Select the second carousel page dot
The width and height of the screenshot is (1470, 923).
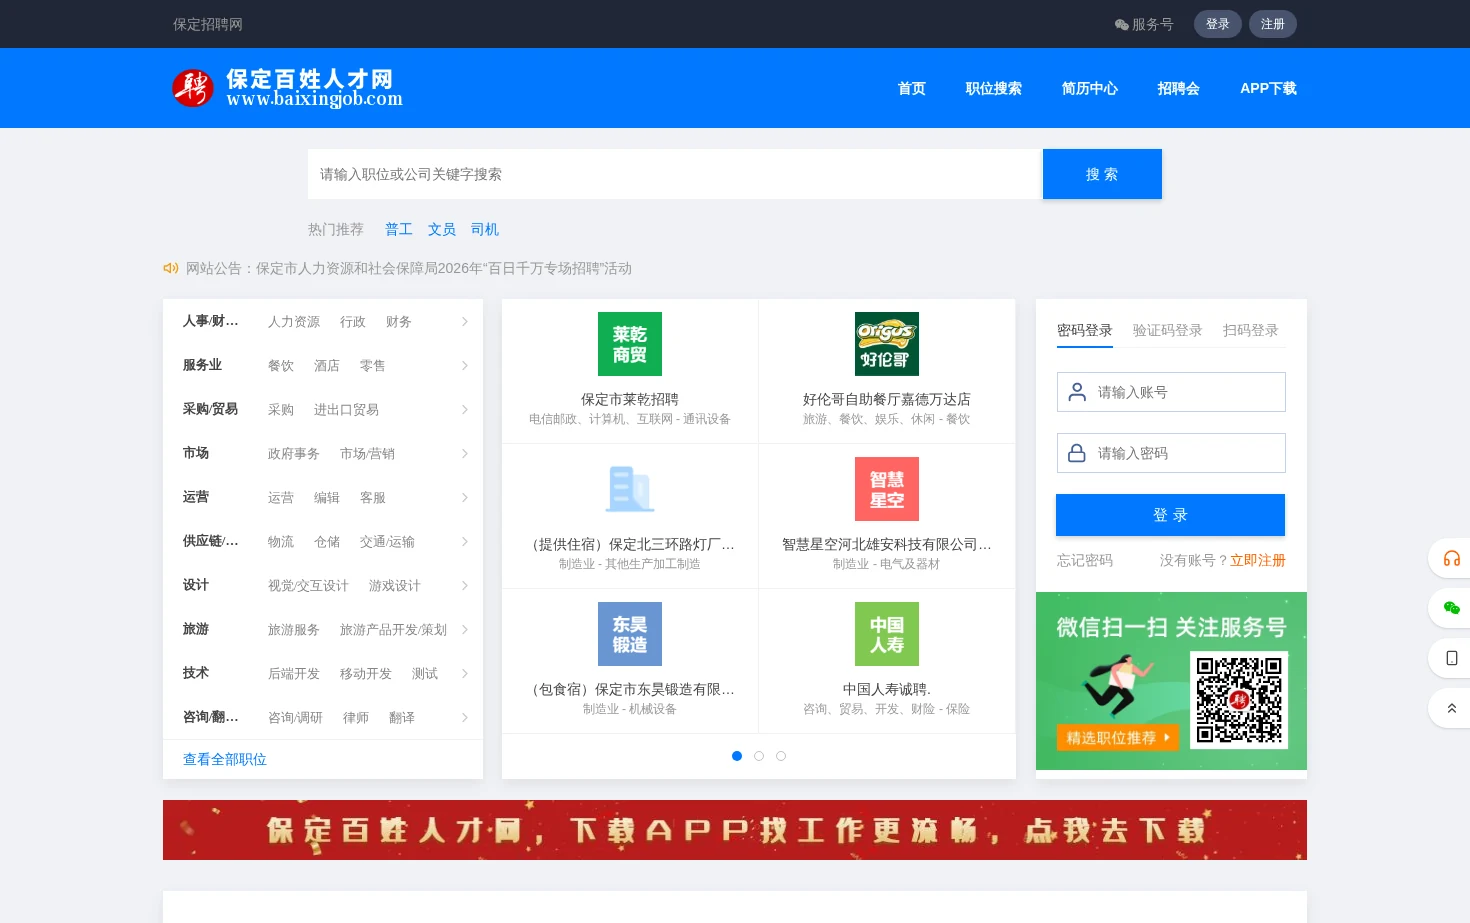[x=759, y=756]
